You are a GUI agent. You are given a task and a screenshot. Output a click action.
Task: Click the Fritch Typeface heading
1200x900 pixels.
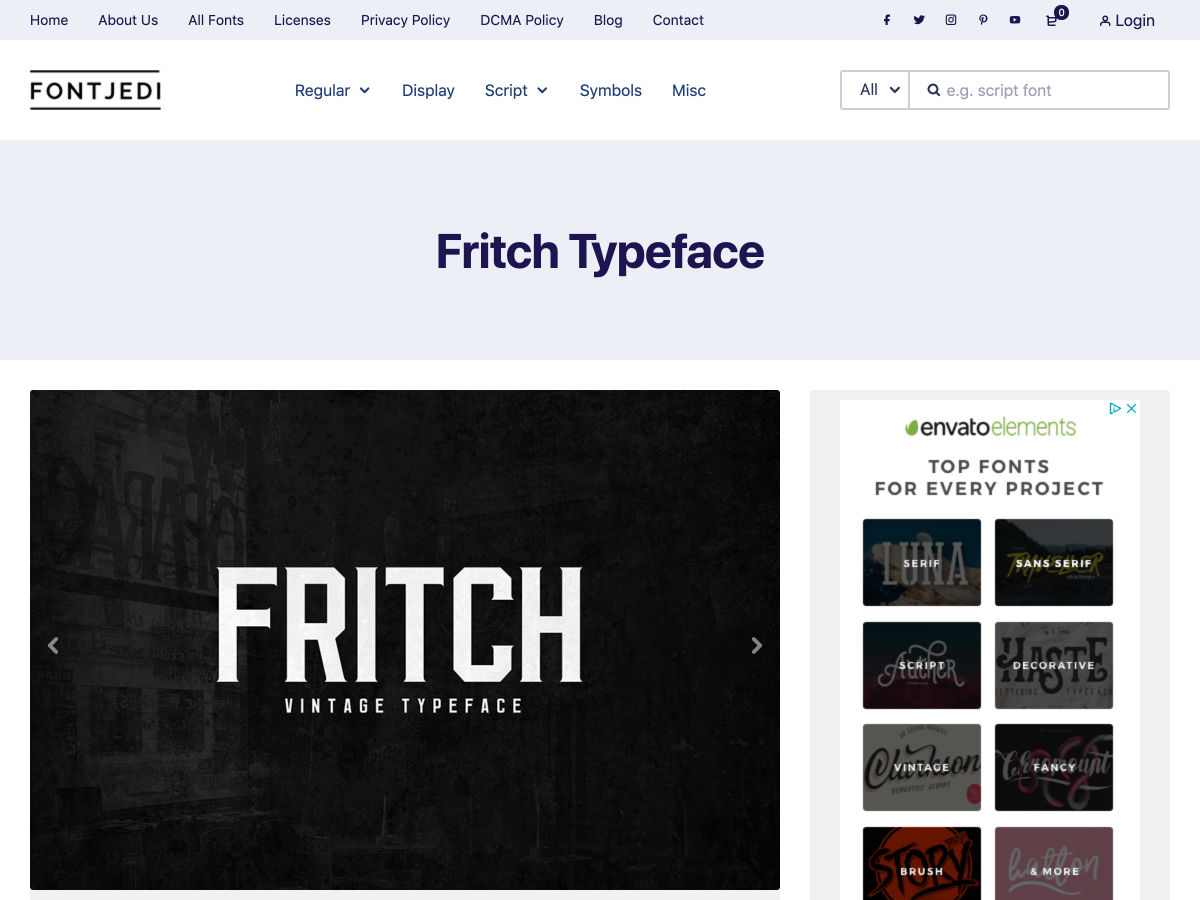pyautogui.click(x=600, y=252)
